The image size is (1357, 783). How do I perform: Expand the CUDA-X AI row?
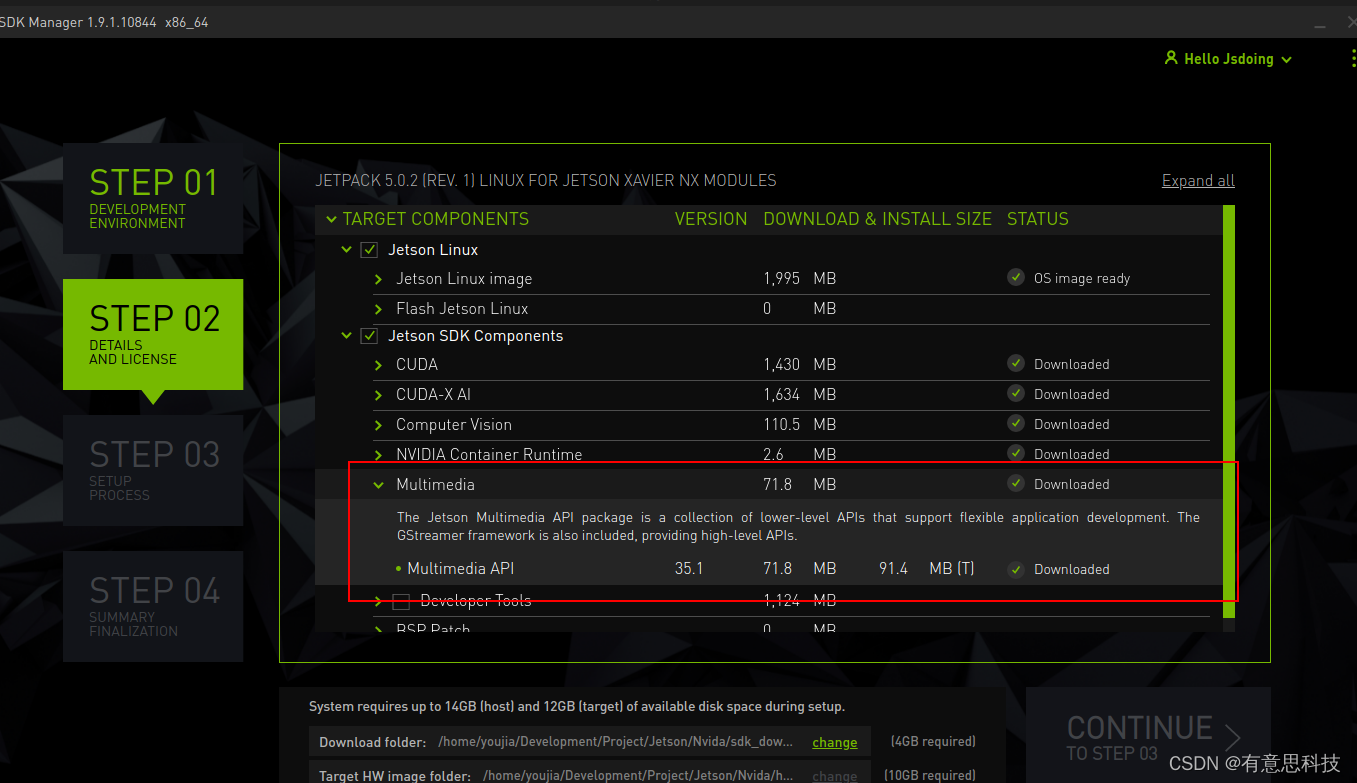coord(379,395)
